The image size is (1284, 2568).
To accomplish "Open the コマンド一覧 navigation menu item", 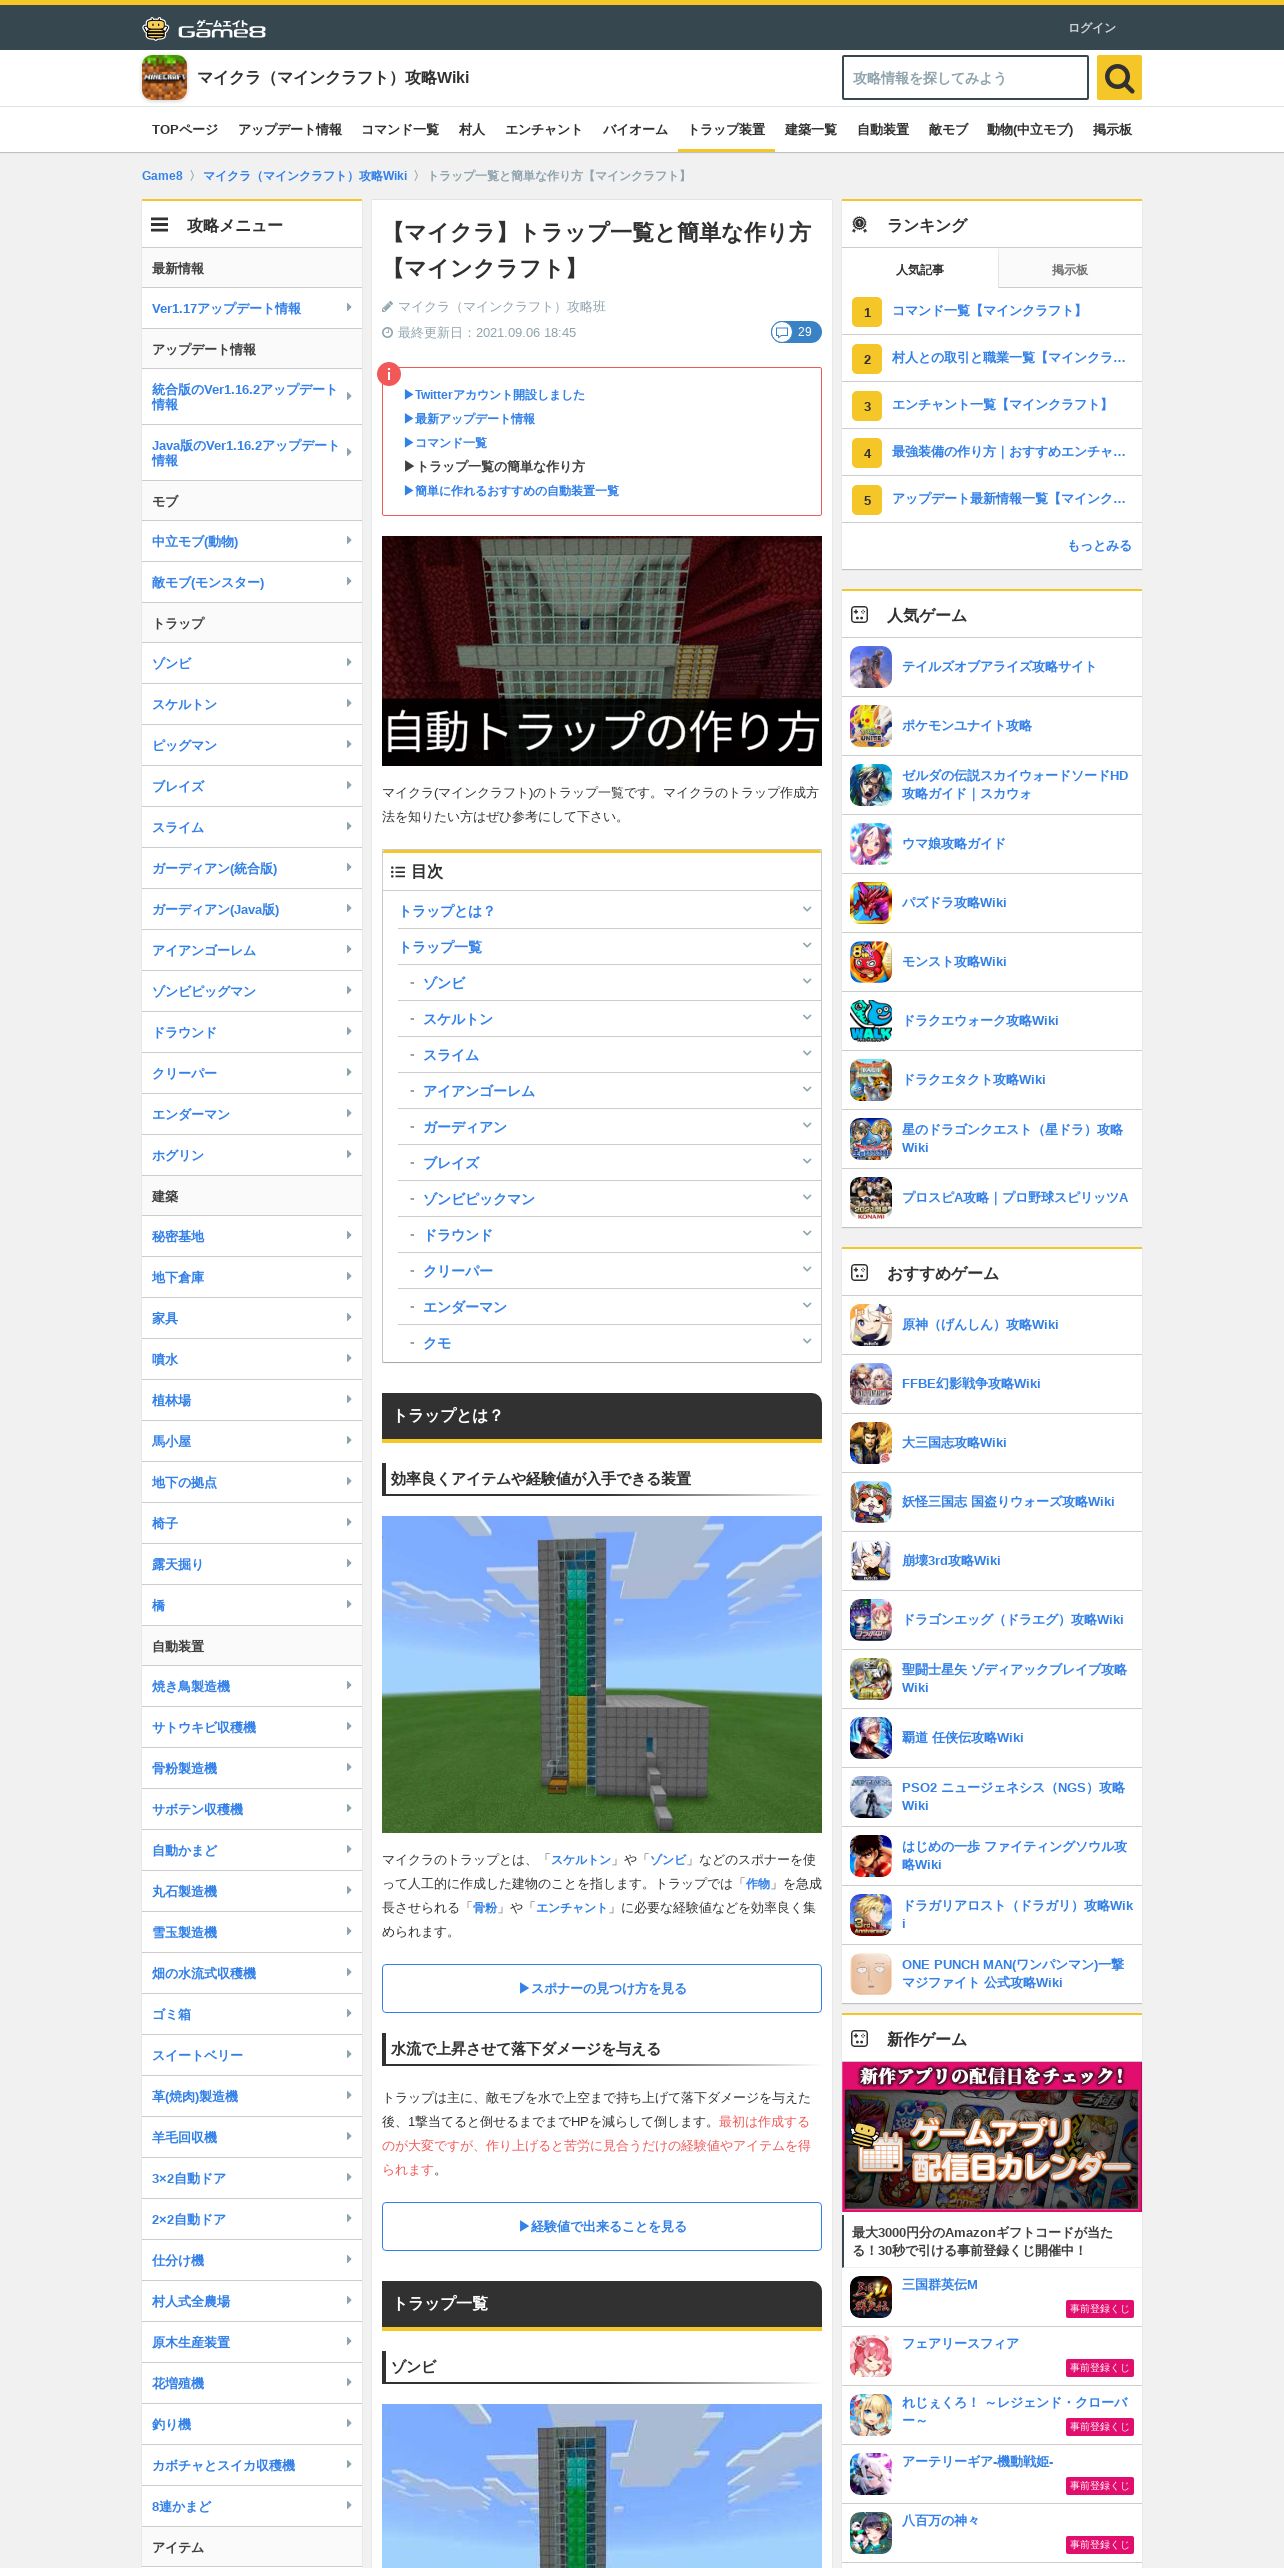I will [400, 130].
